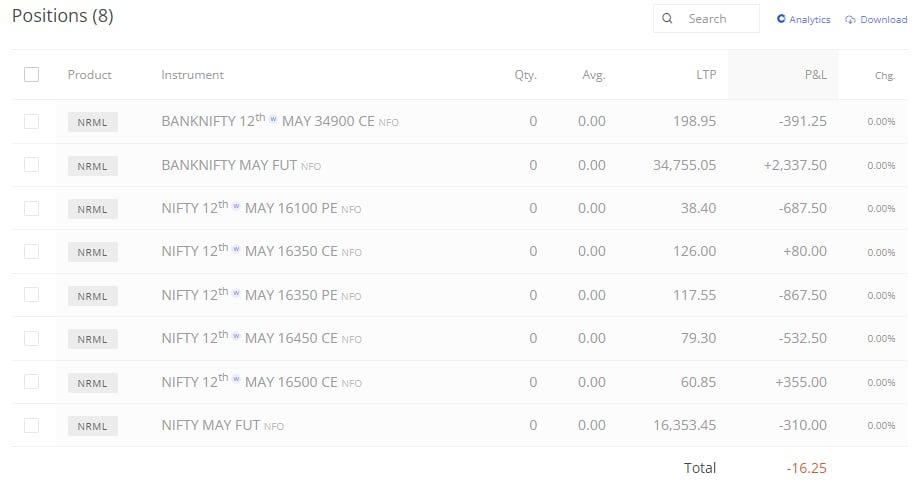Click the search magnifier icon

pos(667,19)
